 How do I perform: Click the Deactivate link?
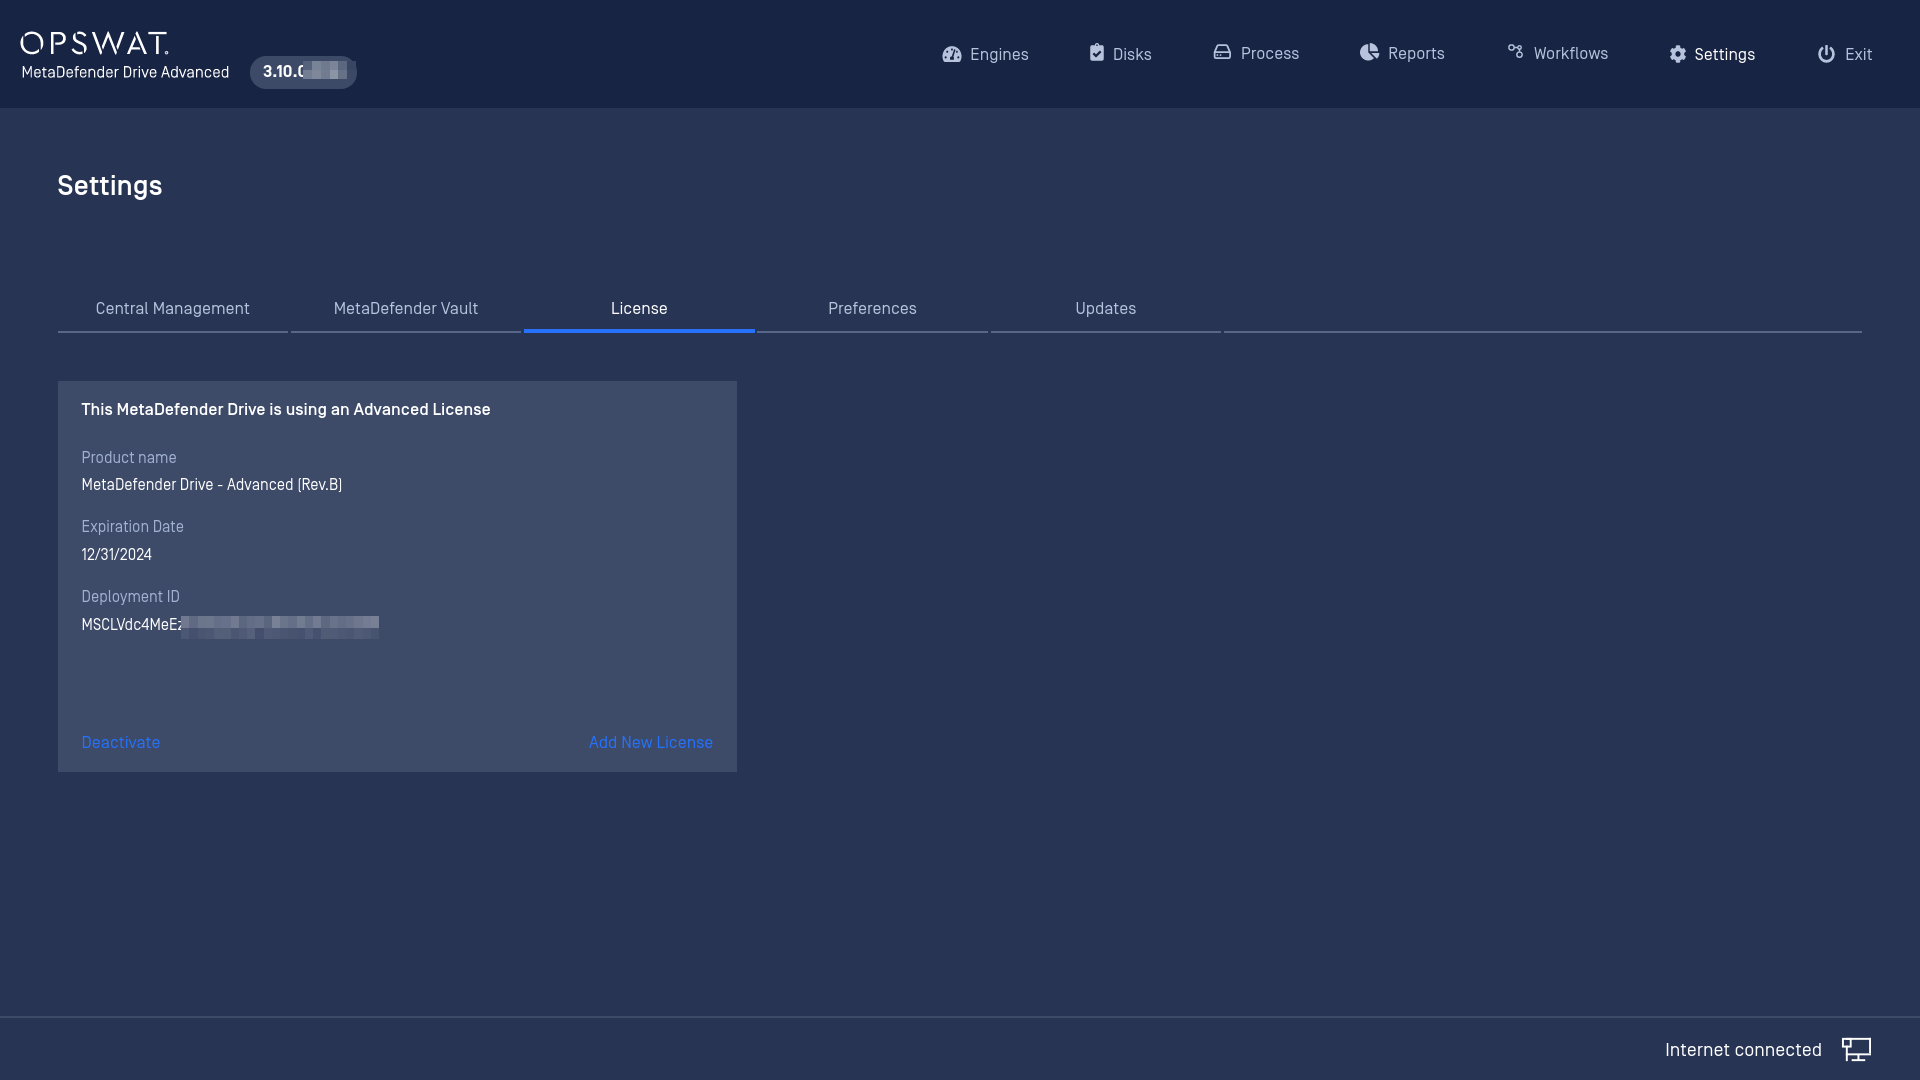pos(120,742)
